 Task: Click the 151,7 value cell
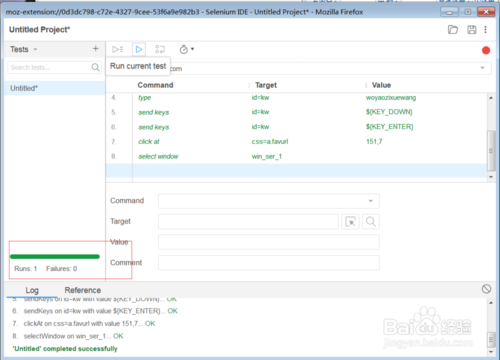tap(374, 142)
